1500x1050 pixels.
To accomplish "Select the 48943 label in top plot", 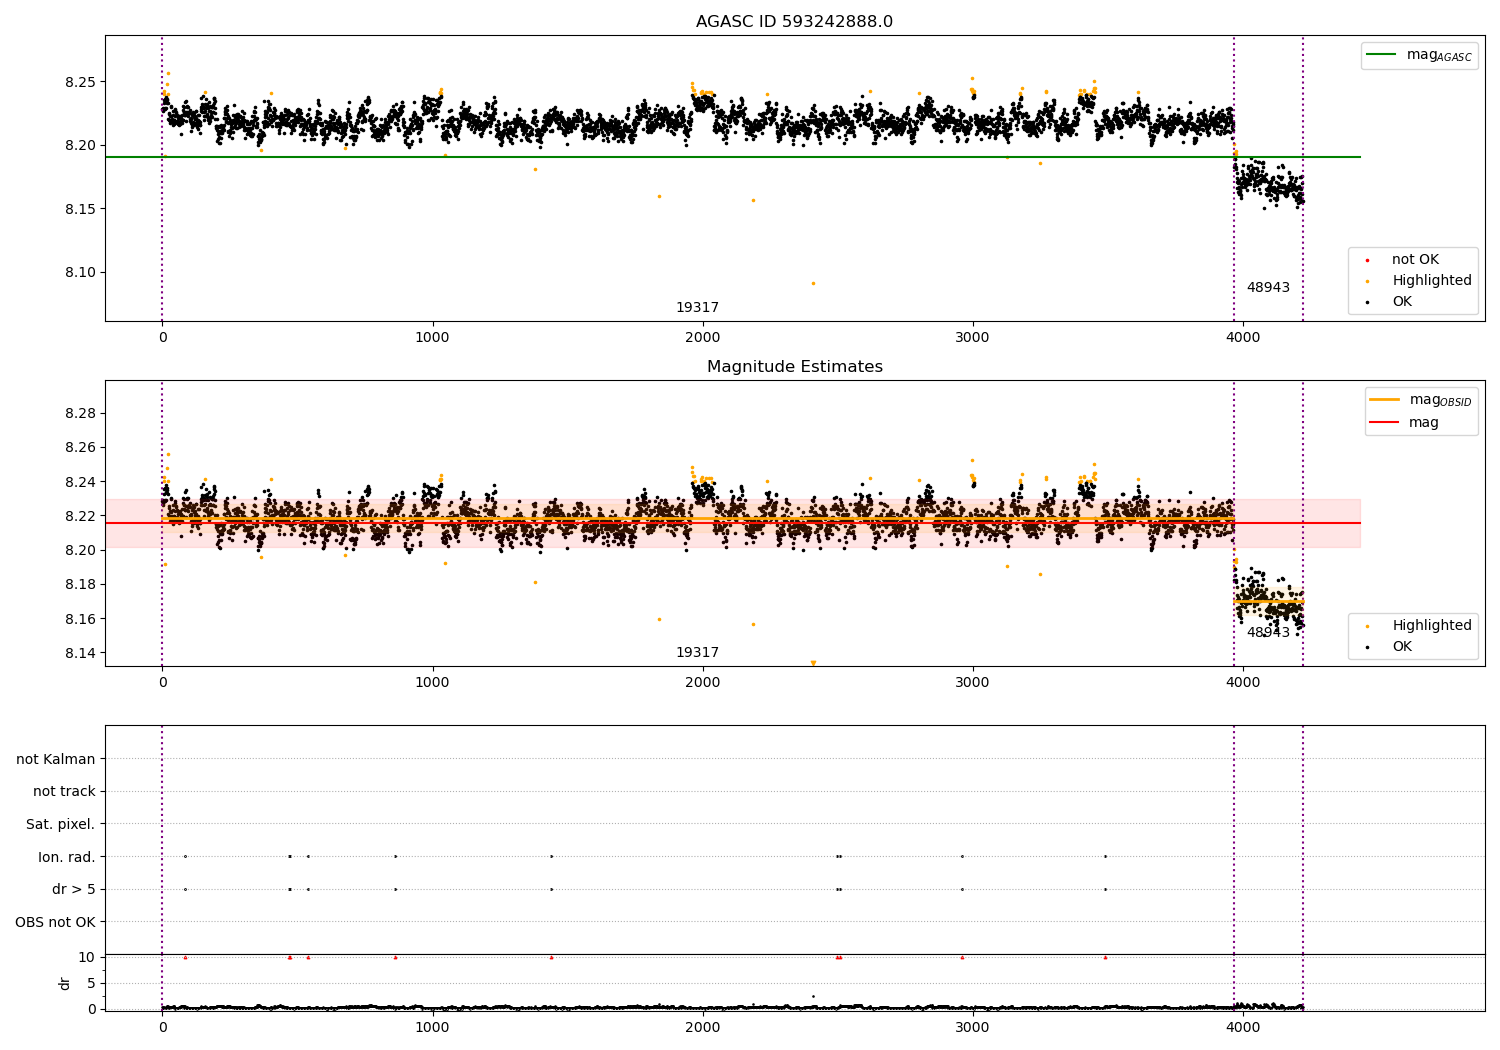I will (x=1267, y=288).
